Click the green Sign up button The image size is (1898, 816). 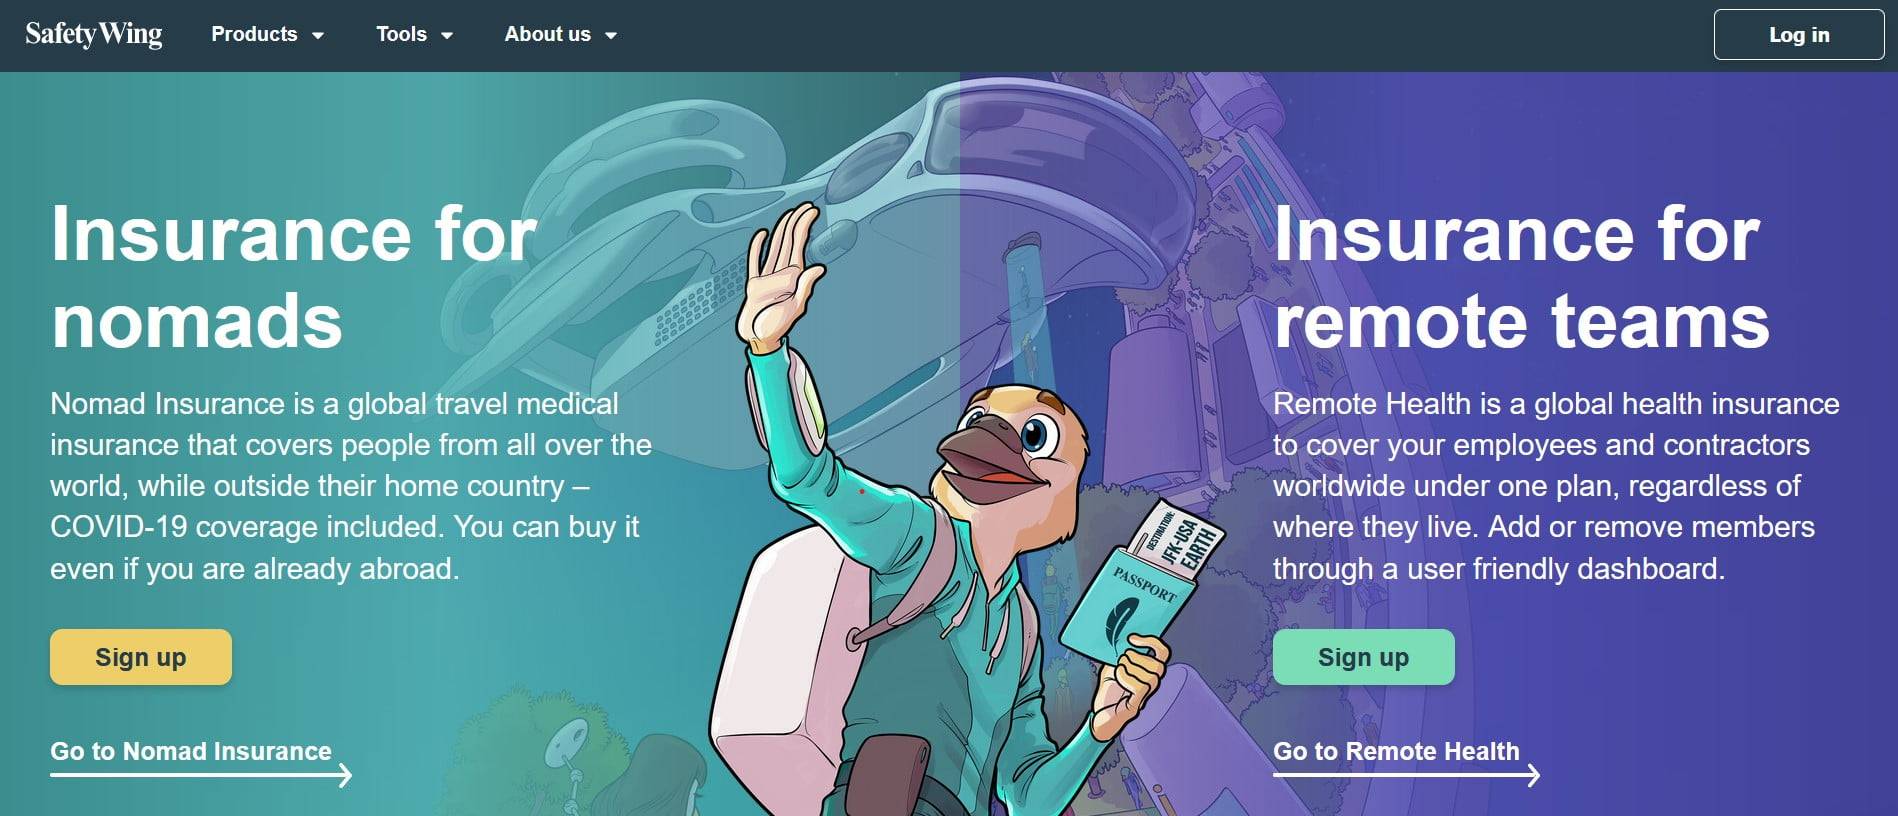pos(1363,657)
